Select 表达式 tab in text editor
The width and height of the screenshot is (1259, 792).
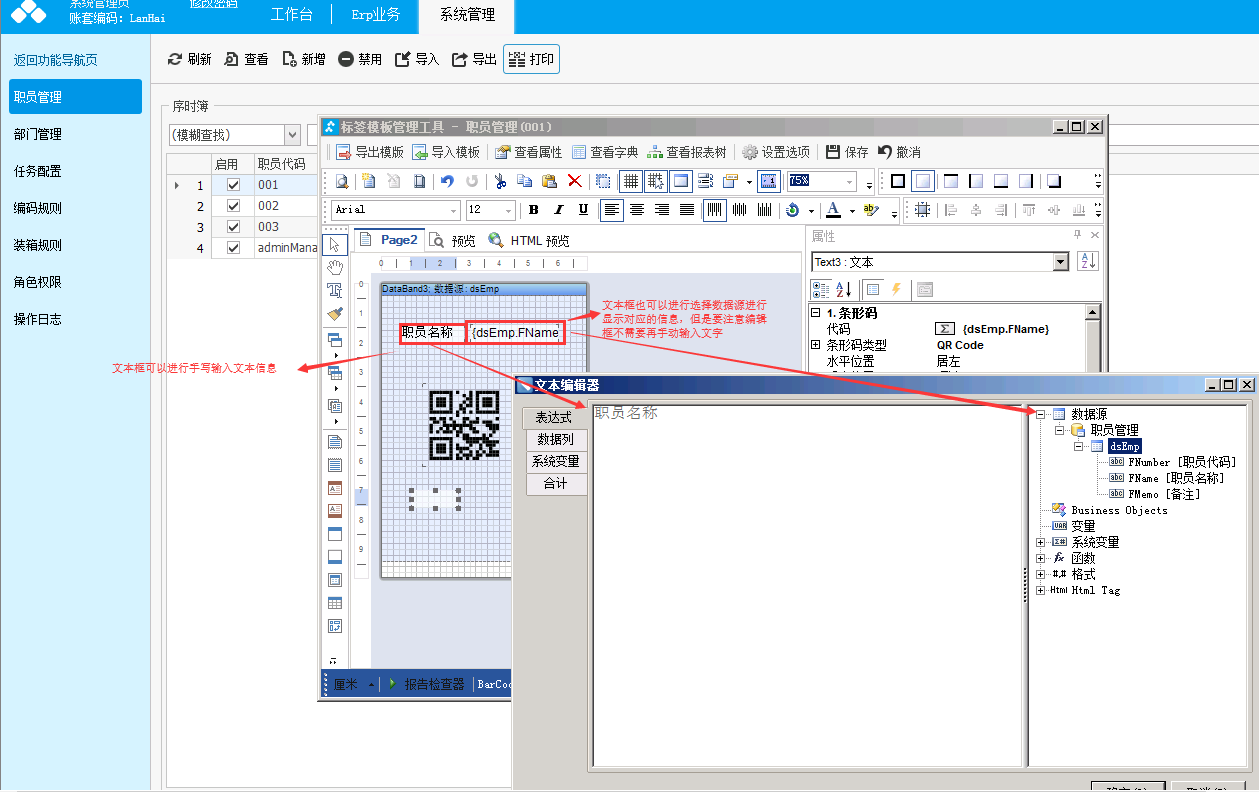click(553, 417)
